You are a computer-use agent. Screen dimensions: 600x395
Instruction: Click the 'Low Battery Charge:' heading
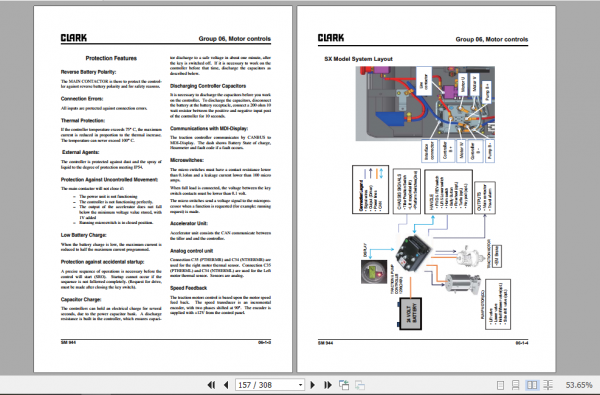83,235
